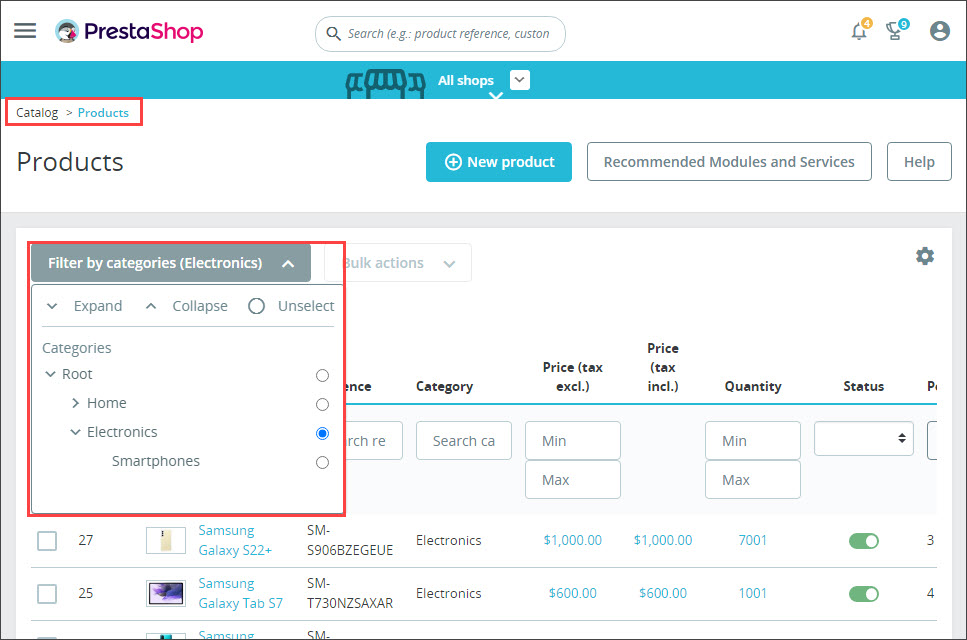Open notifications bell
The height and width of the screenshot is (640, 967).
860,30
